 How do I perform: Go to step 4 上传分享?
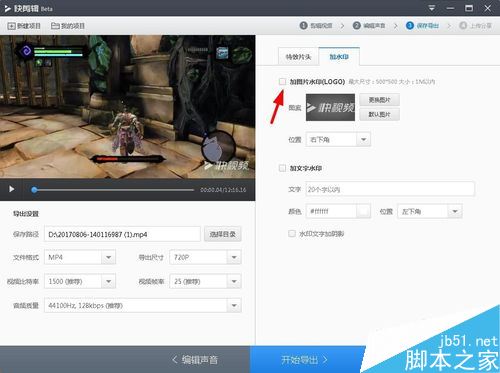[x=476, y=25]
